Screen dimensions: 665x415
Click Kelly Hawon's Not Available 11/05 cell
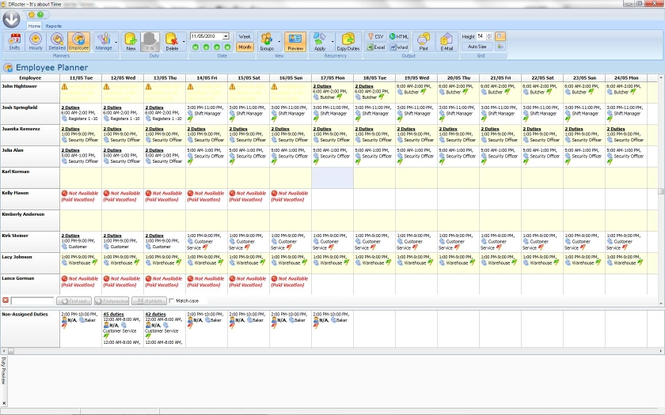point(81,199)
